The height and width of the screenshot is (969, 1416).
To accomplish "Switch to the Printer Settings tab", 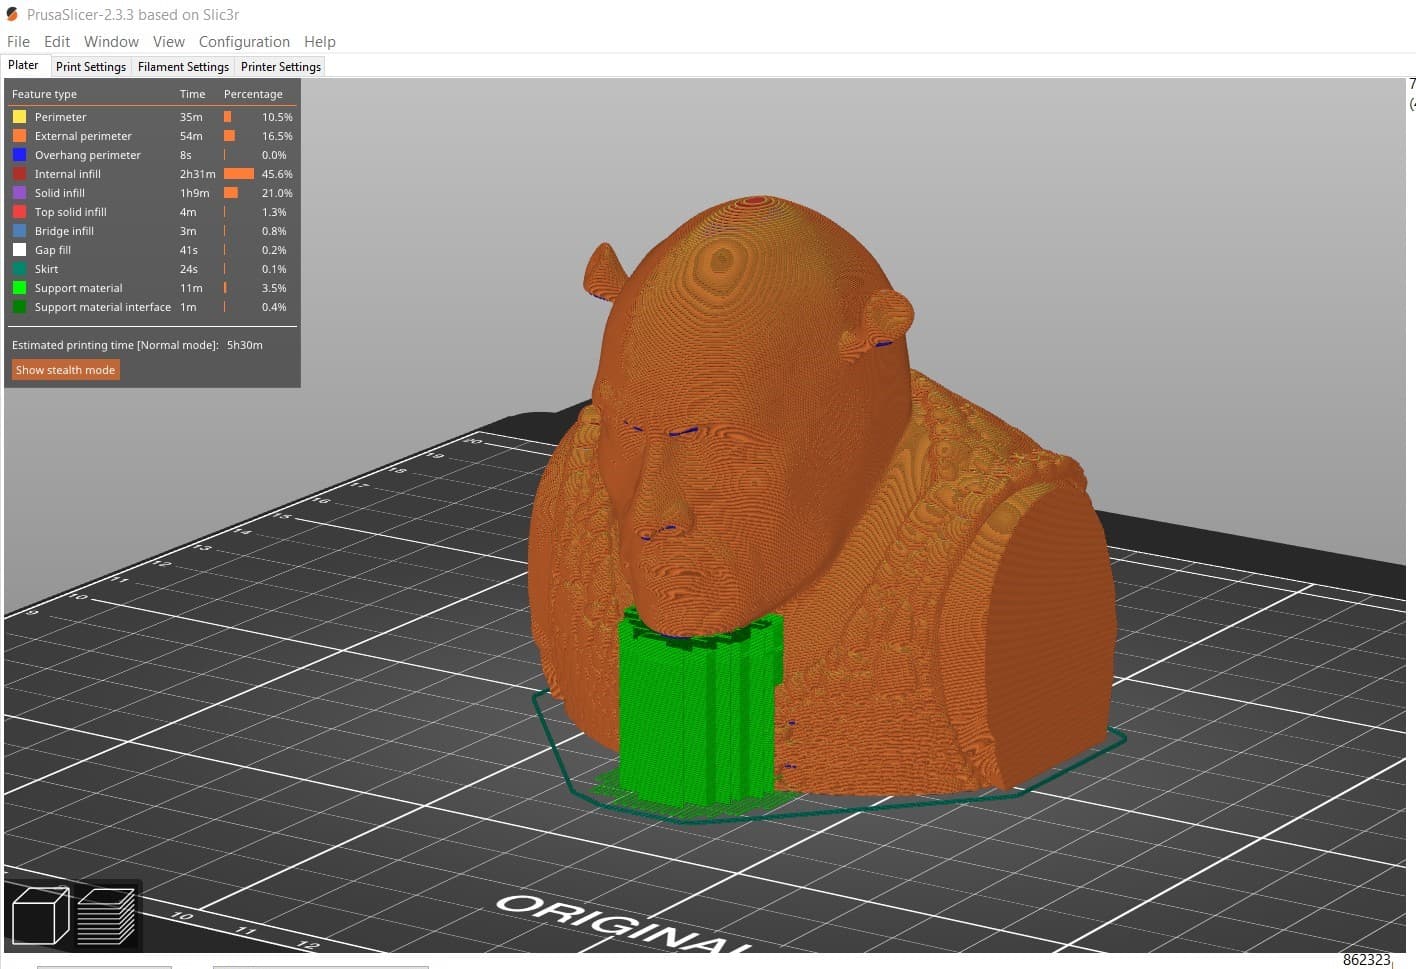I will [281, 66].
